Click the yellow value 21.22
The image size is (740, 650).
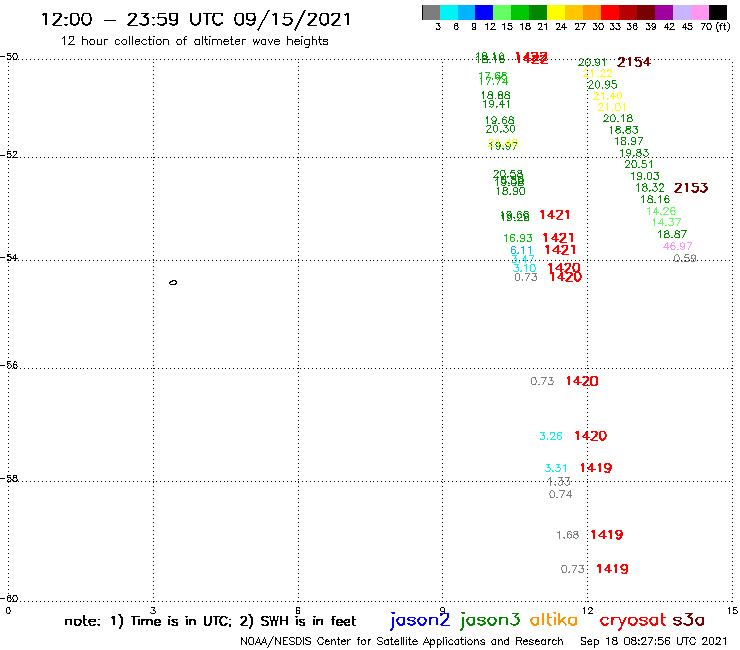[x=597, y=73]
